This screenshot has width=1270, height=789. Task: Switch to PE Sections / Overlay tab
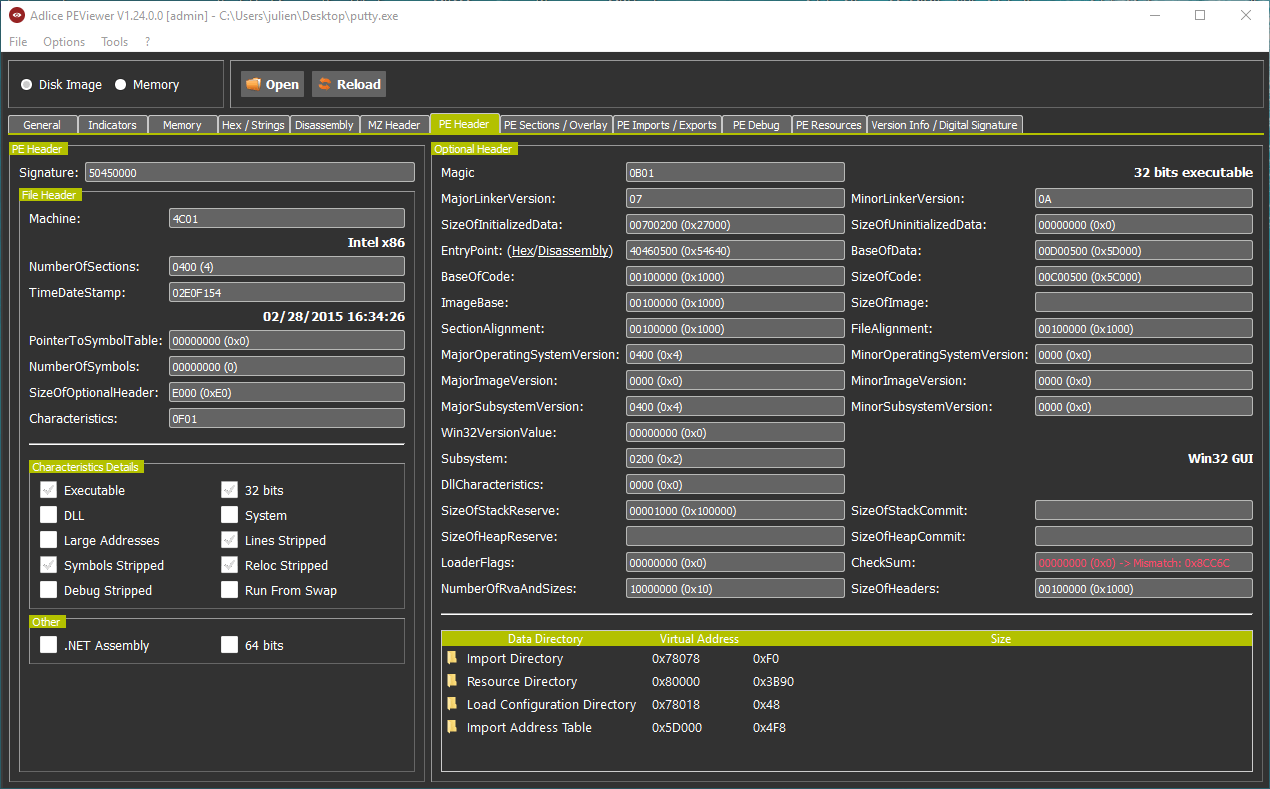coord(555,125)
